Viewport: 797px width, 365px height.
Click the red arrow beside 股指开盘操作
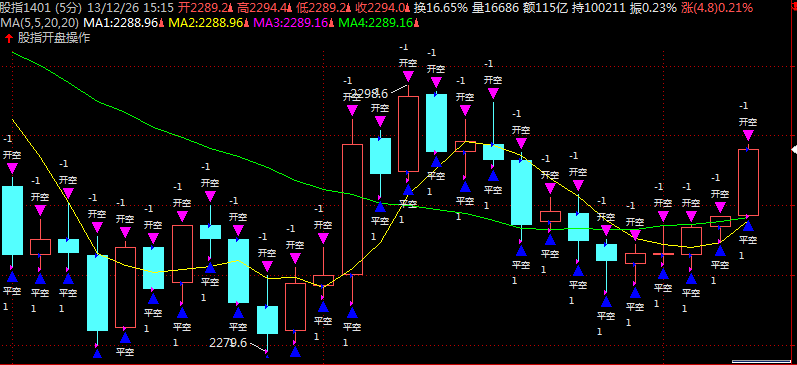tap(9, 38)
